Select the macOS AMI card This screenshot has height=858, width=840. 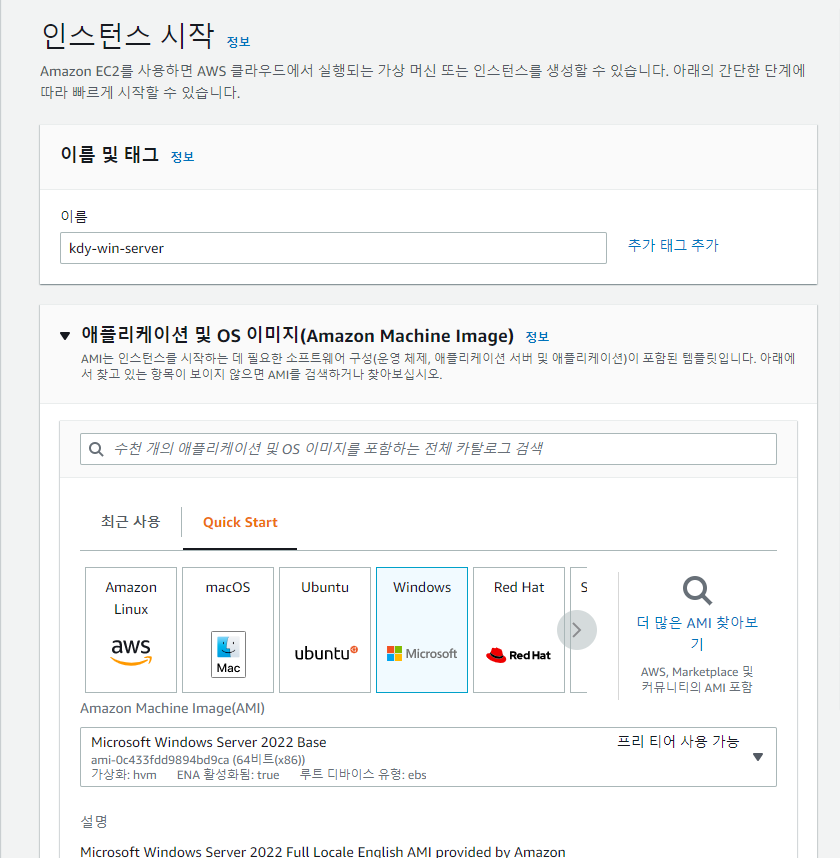[228, 630]
